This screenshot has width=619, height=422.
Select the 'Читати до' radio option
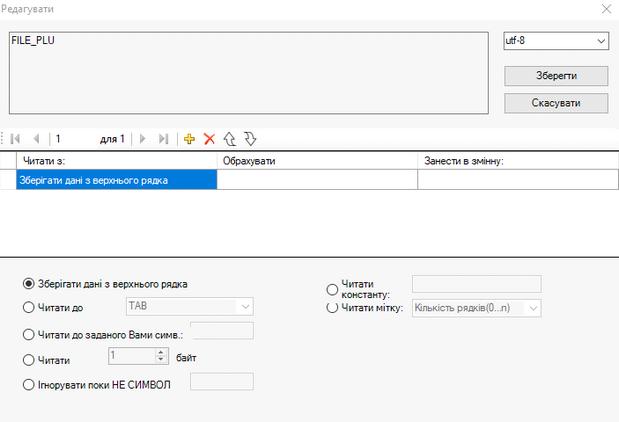tap(28, 308)
